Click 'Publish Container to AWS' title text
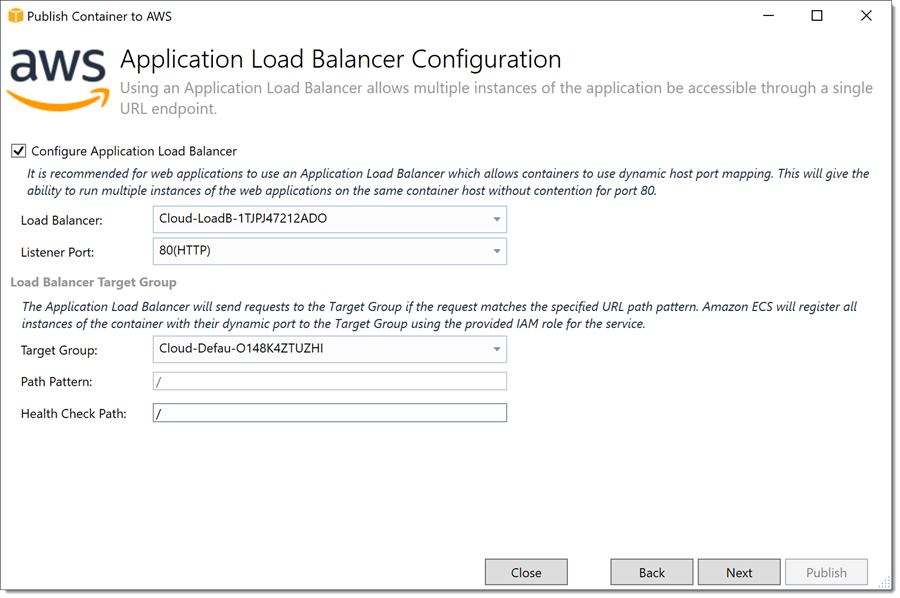Viewport: 900px width, 598px height. pyautogui.click(x=99, y=17)
